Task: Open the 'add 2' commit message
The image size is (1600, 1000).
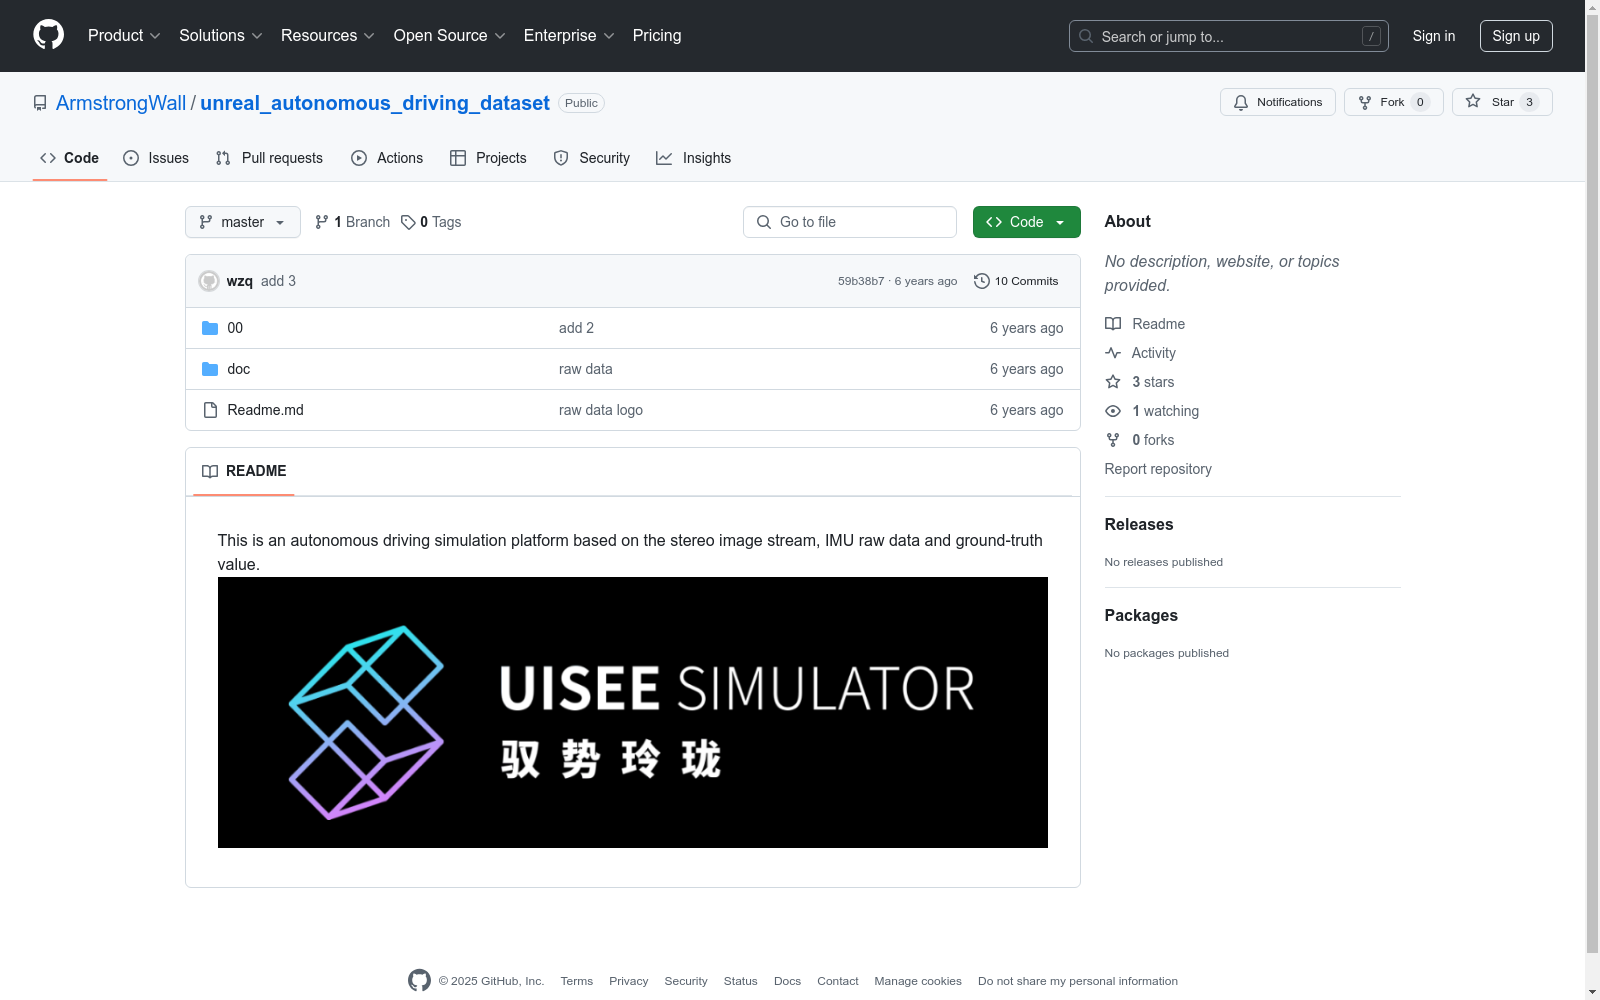Action: [576, 328]
